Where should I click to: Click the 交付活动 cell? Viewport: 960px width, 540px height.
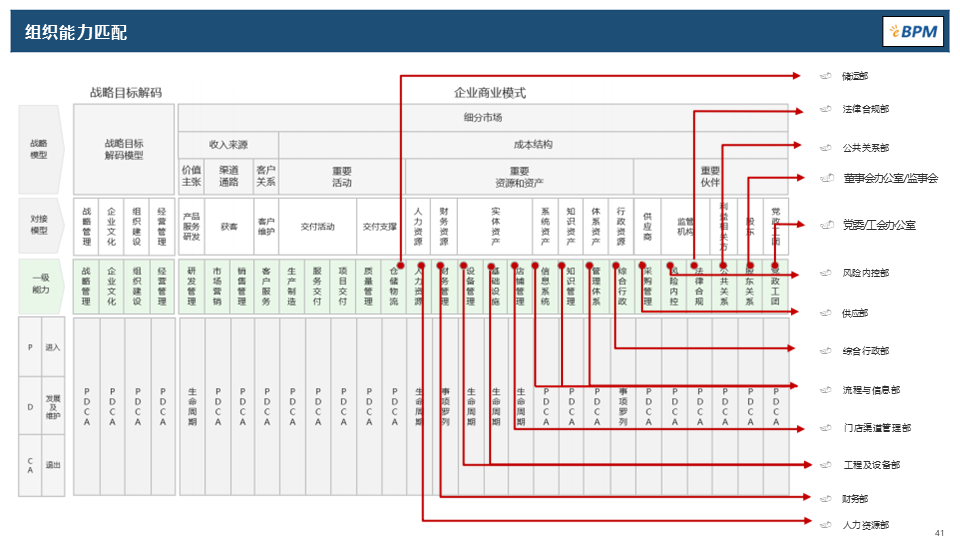[x=317, y=226]
